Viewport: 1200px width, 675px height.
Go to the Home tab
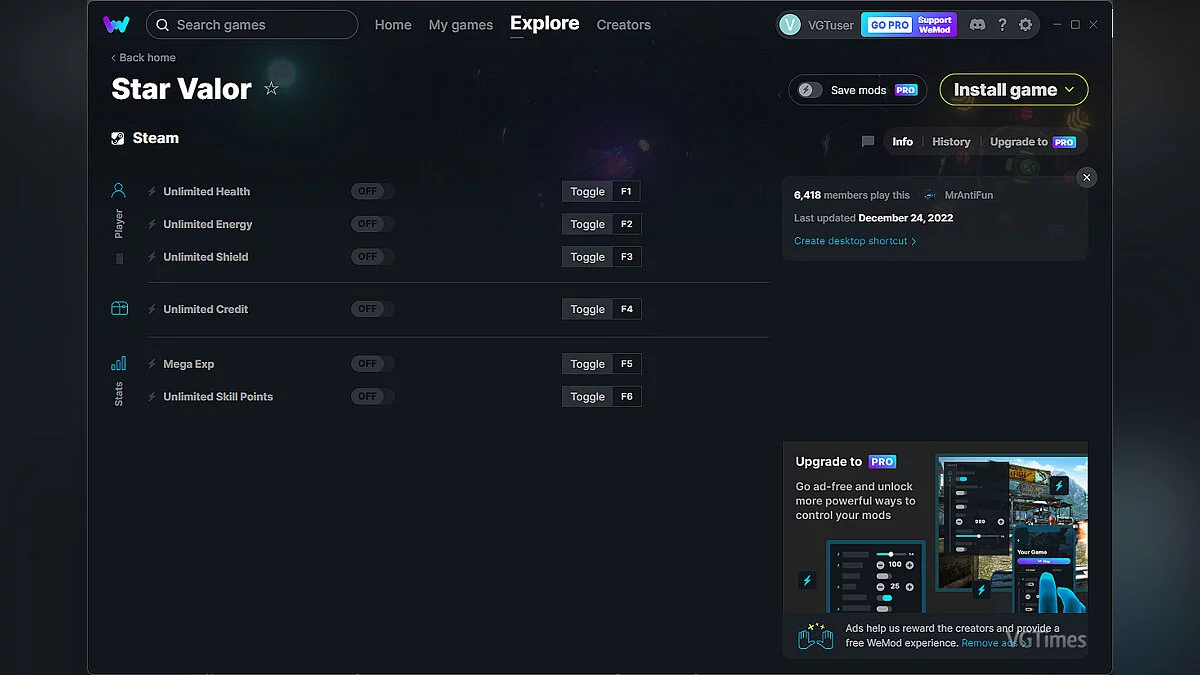(393, 25)
